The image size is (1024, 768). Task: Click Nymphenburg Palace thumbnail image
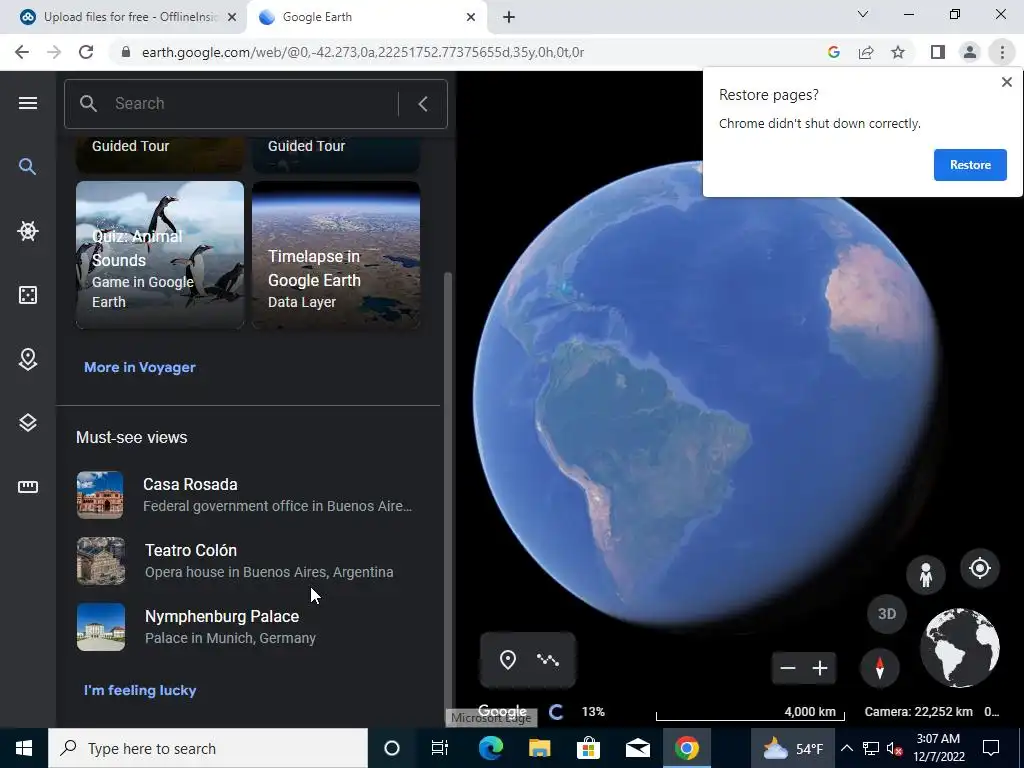(101, 627)
